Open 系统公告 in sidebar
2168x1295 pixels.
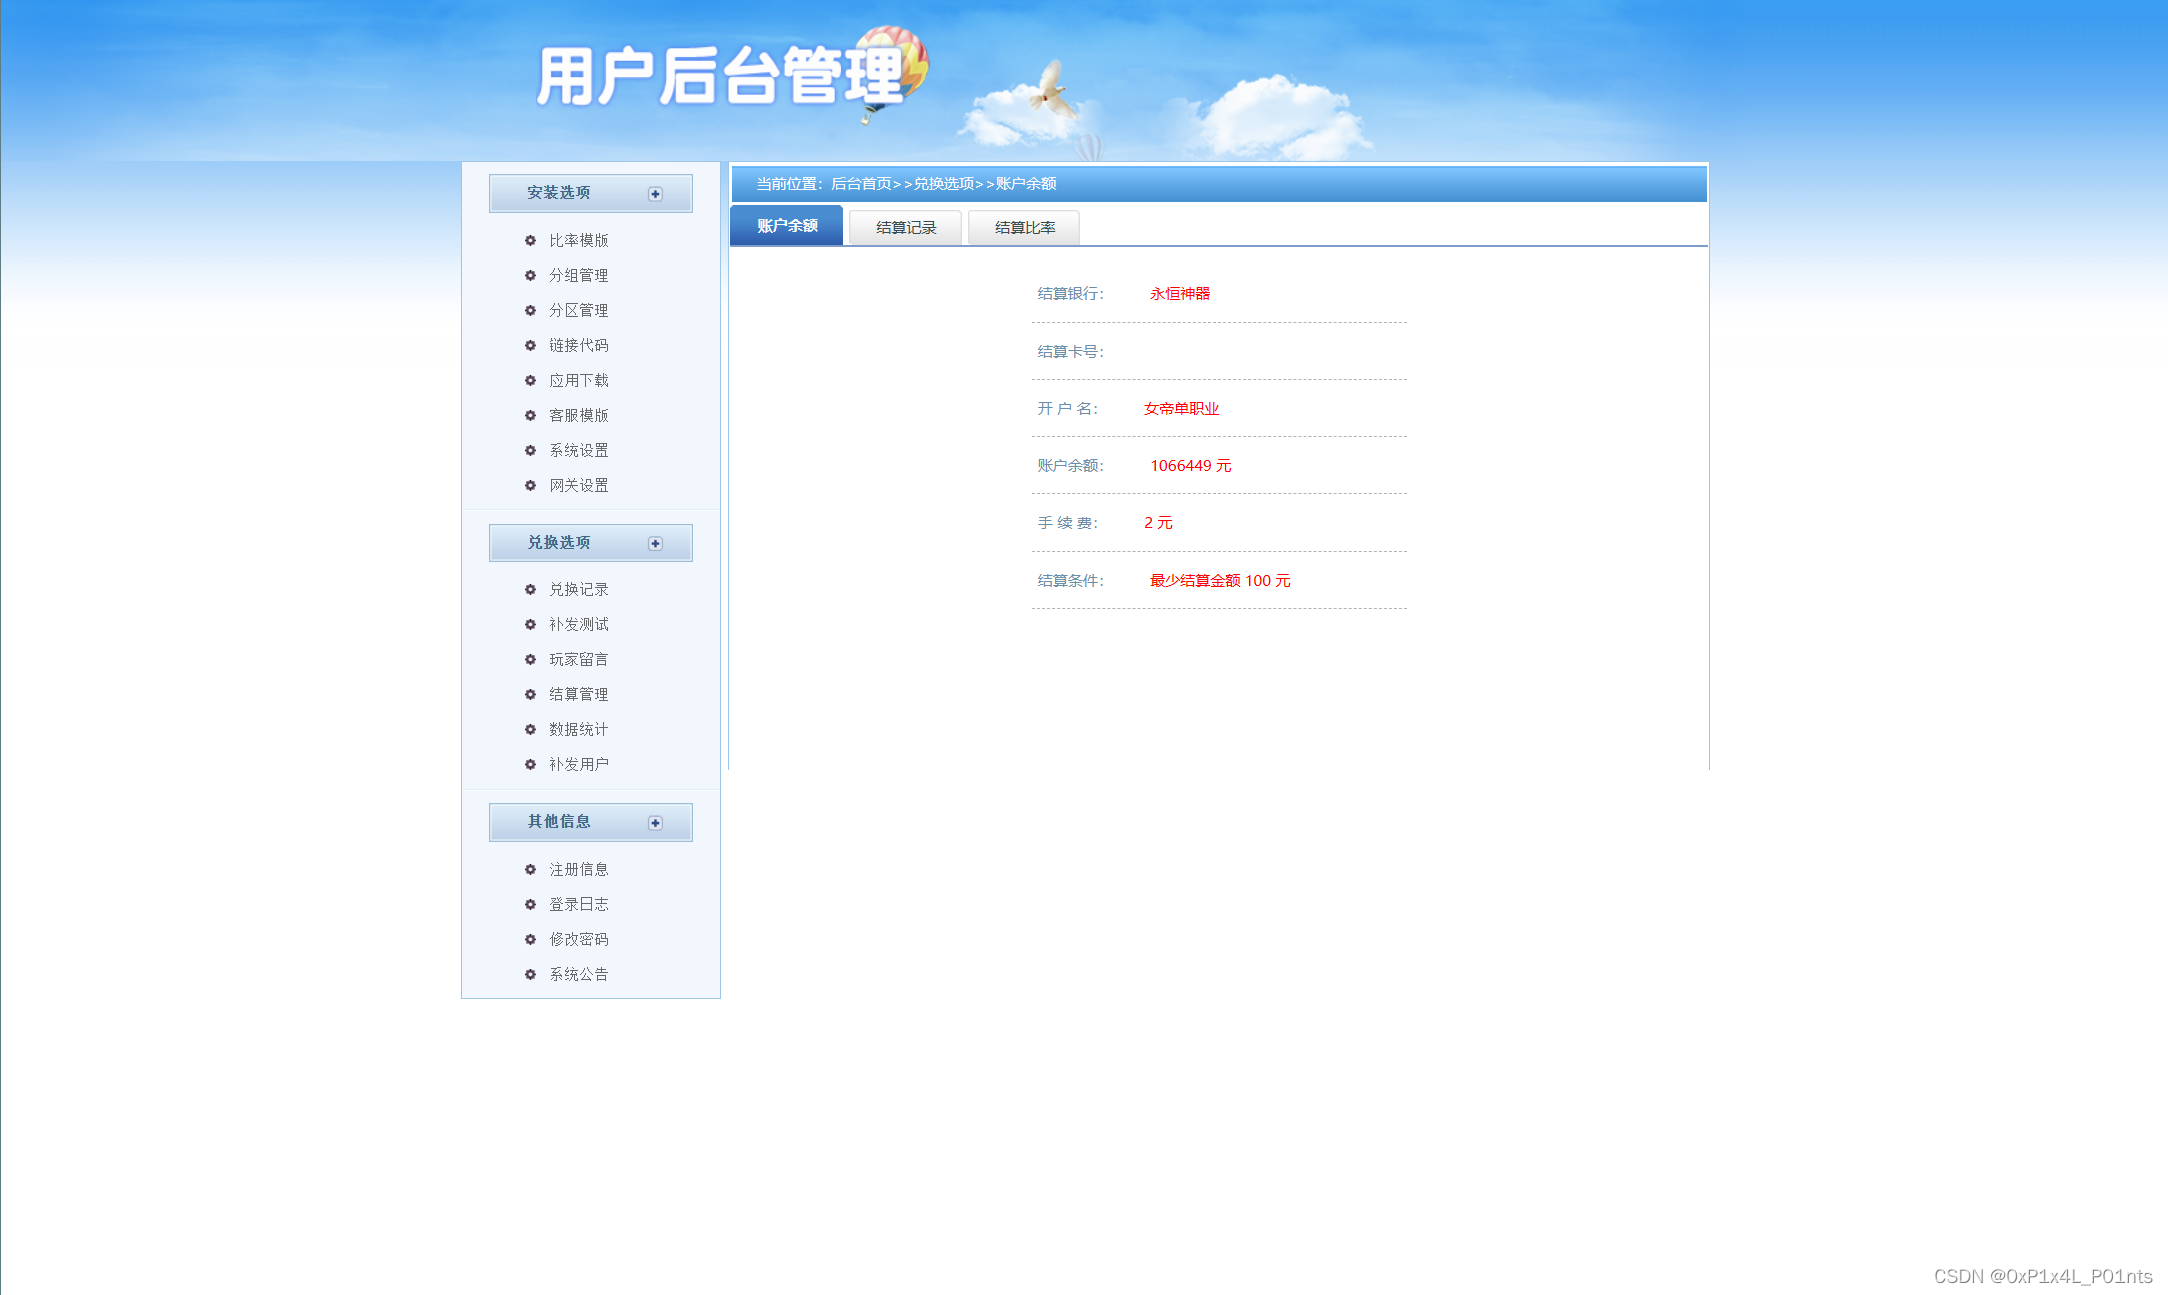[578, 974]
